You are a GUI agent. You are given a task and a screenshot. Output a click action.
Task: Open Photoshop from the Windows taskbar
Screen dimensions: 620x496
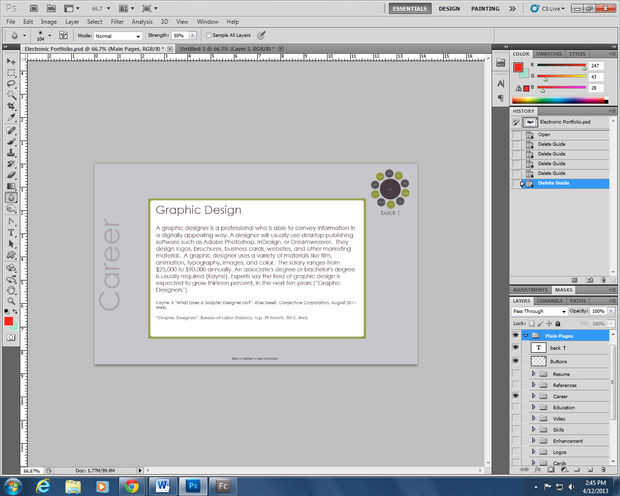195,485
